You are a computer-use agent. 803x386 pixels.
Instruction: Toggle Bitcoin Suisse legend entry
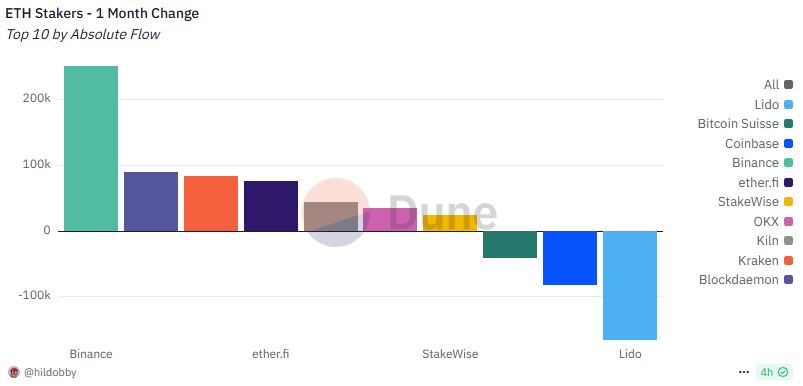(x=745, y=124)
